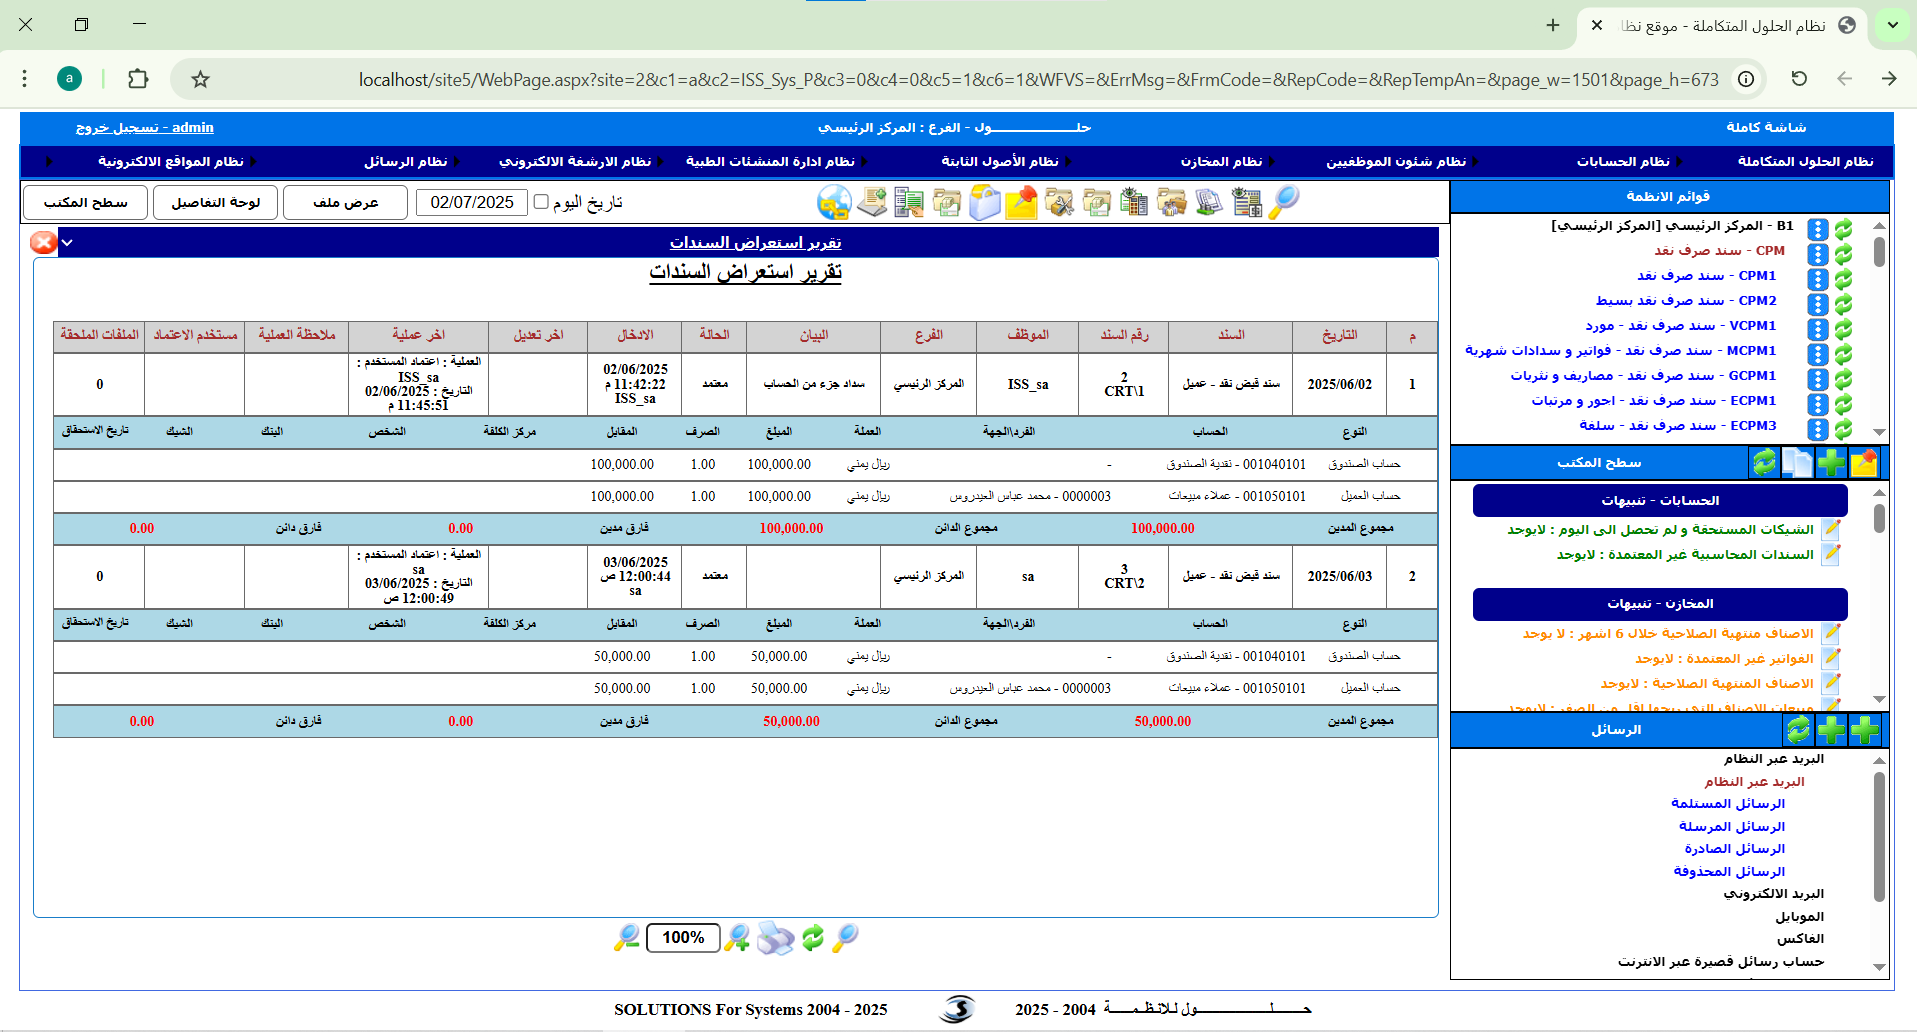Click the magnifier search icon in toolbar
Viewport: 1917px width, 1032px height.
1284,203
